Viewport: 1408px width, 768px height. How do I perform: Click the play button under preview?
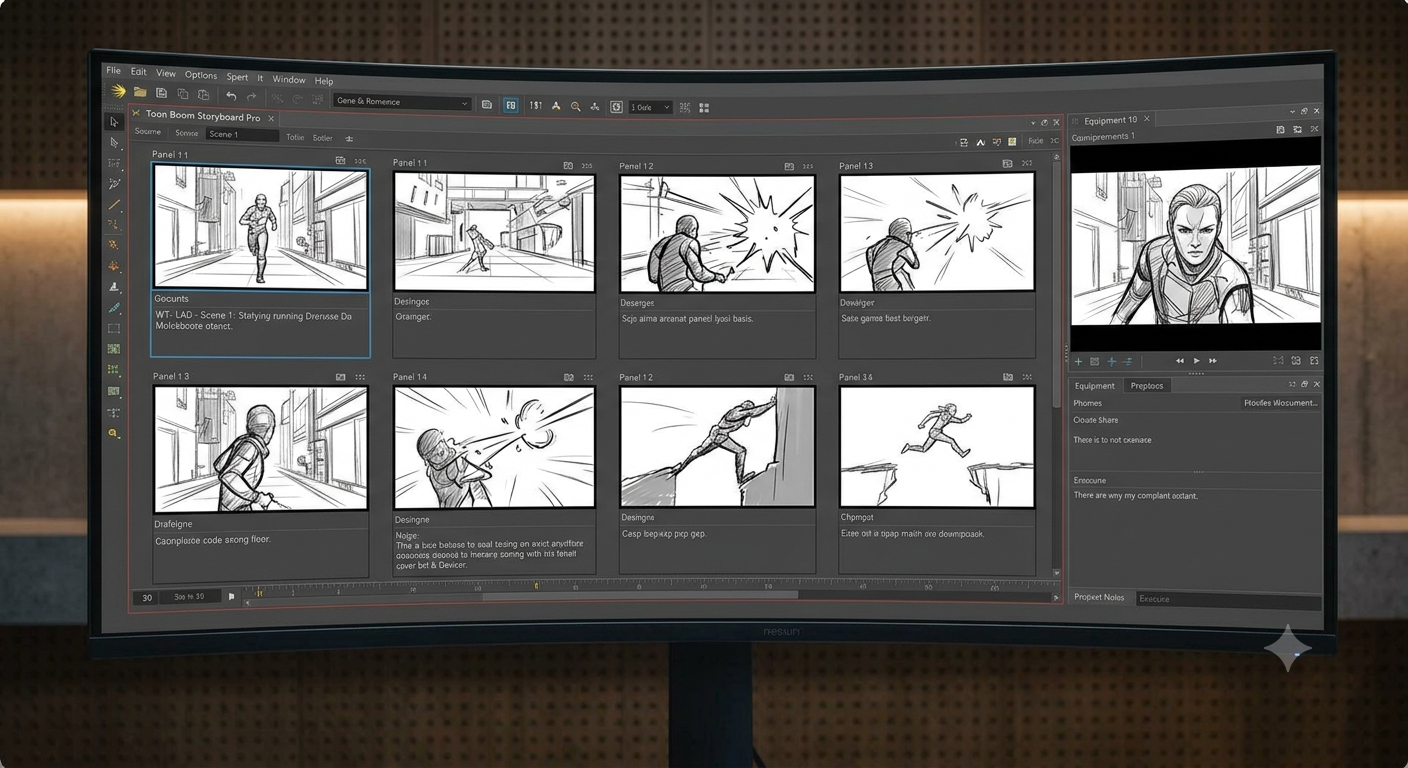point(1196,361)
